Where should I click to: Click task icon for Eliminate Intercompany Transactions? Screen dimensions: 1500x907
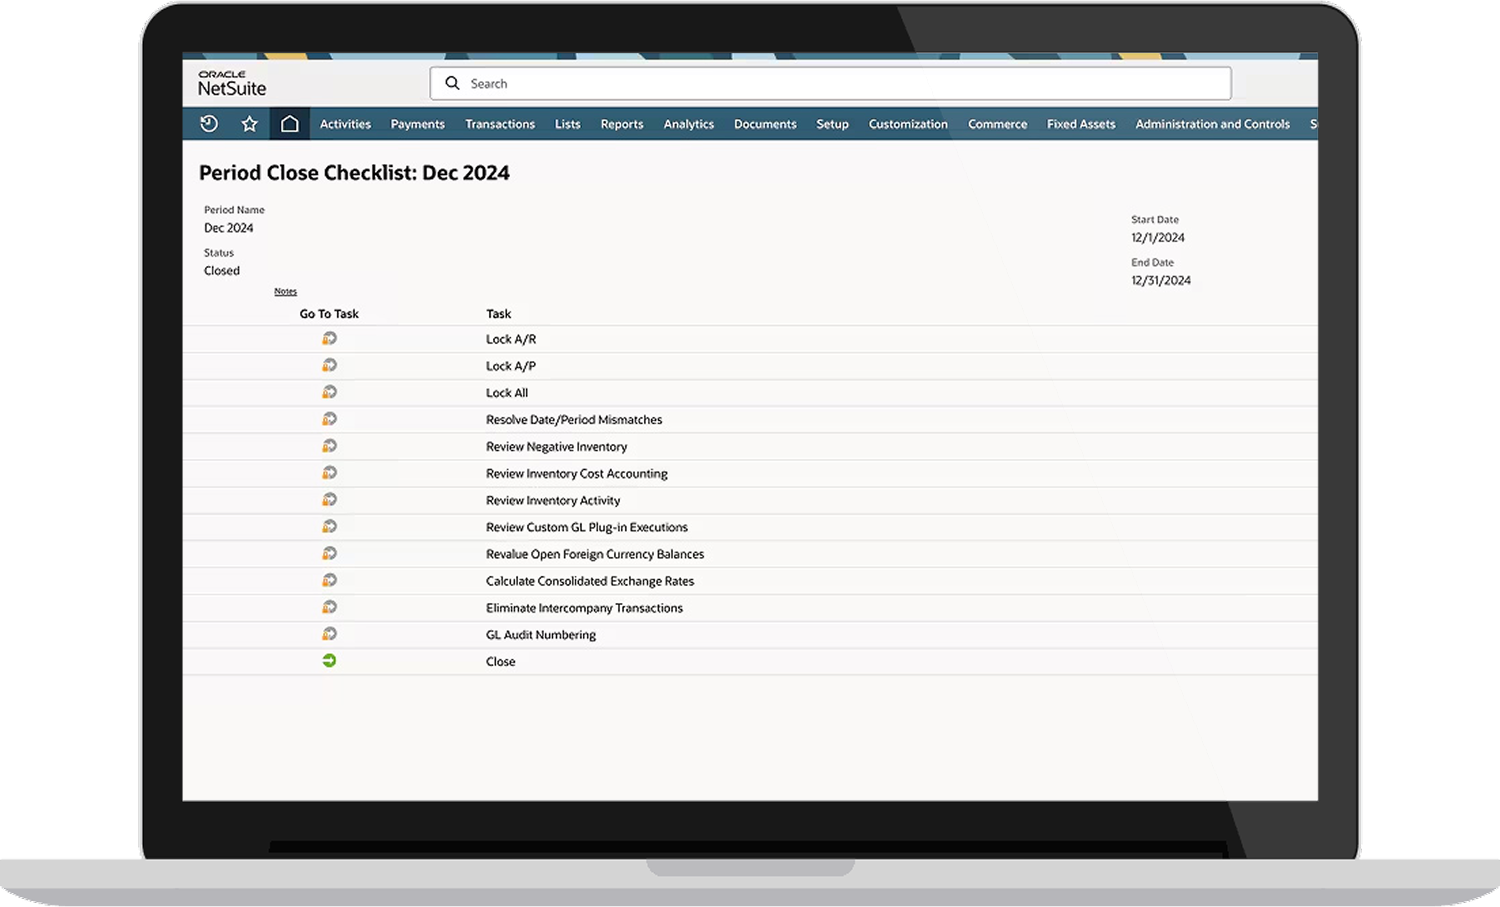point(329,608)
